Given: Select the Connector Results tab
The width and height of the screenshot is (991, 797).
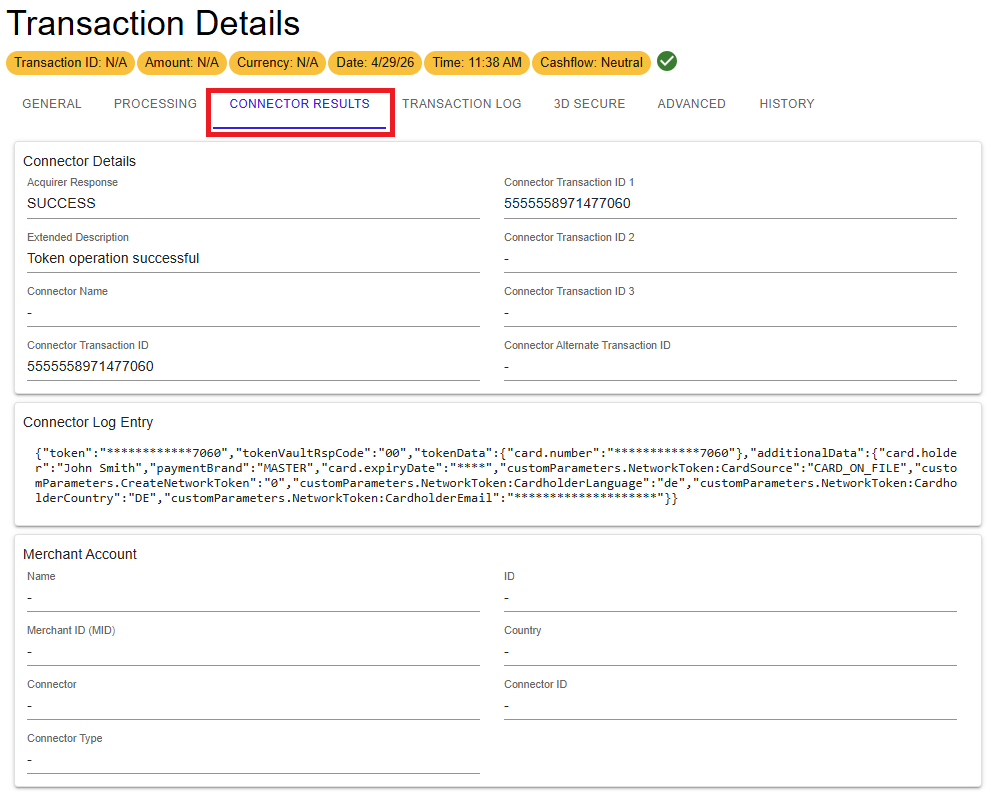Looking at the screenshot, I should (300, 104).
